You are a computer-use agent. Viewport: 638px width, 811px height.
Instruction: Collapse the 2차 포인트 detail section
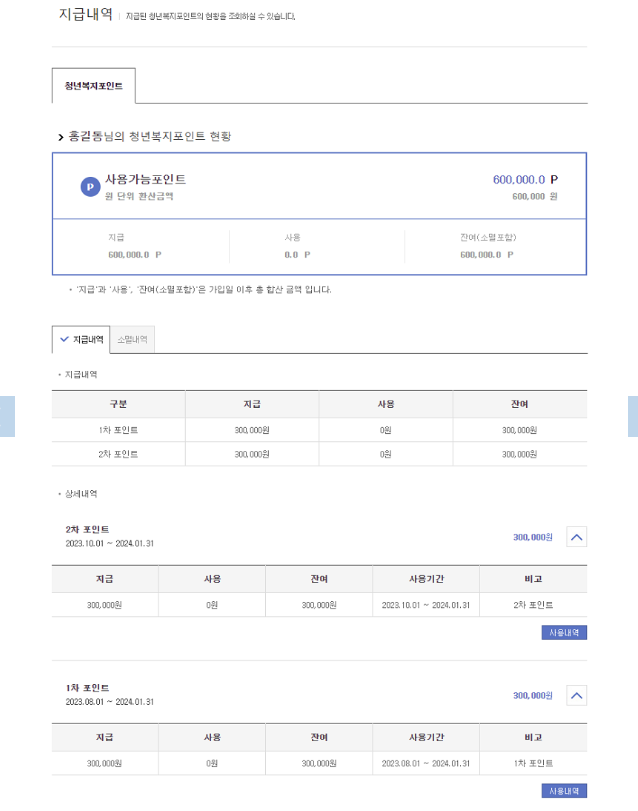tap(576, 537)
